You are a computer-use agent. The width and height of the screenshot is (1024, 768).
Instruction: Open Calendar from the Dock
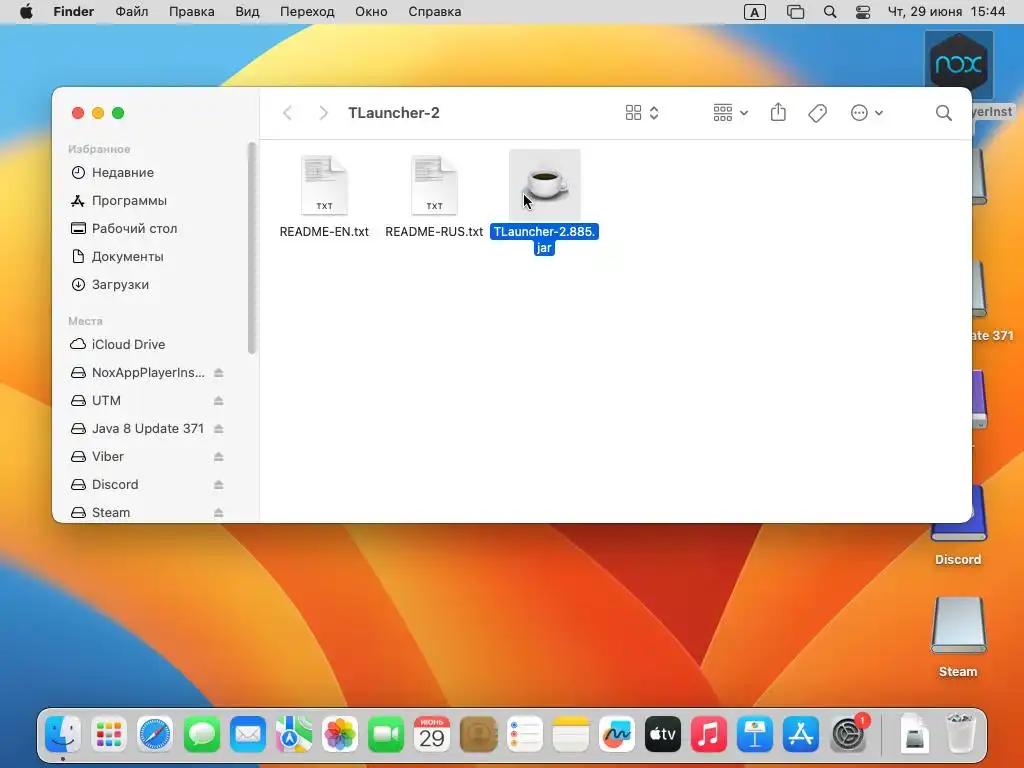pos(432,734)
